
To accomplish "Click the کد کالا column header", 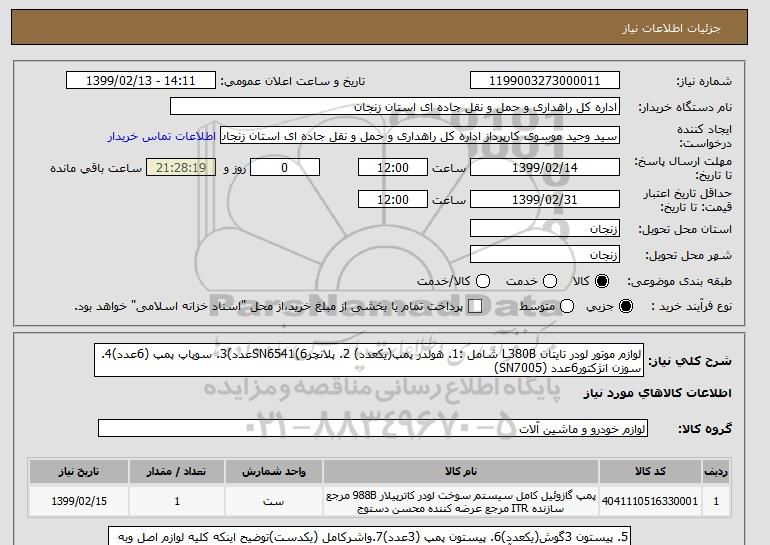I will point(650,471).
